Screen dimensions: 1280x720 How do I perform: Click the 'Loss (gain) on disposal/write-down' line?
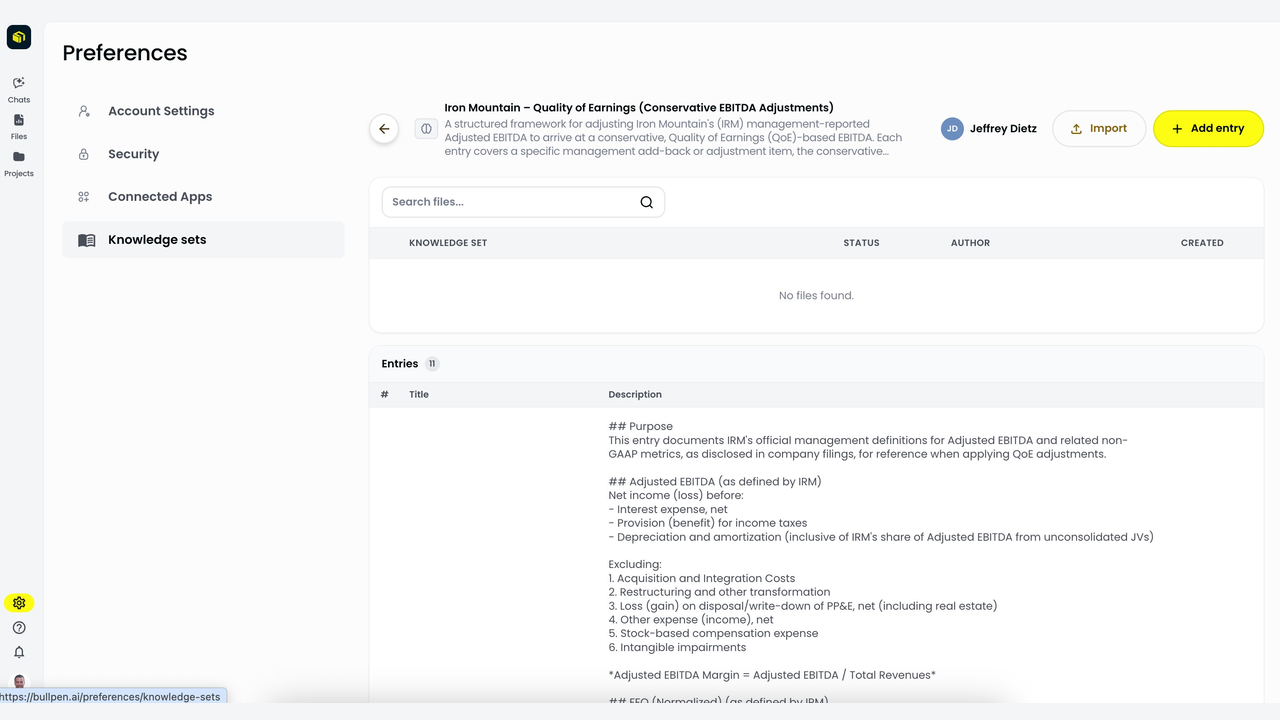(803, 606)
